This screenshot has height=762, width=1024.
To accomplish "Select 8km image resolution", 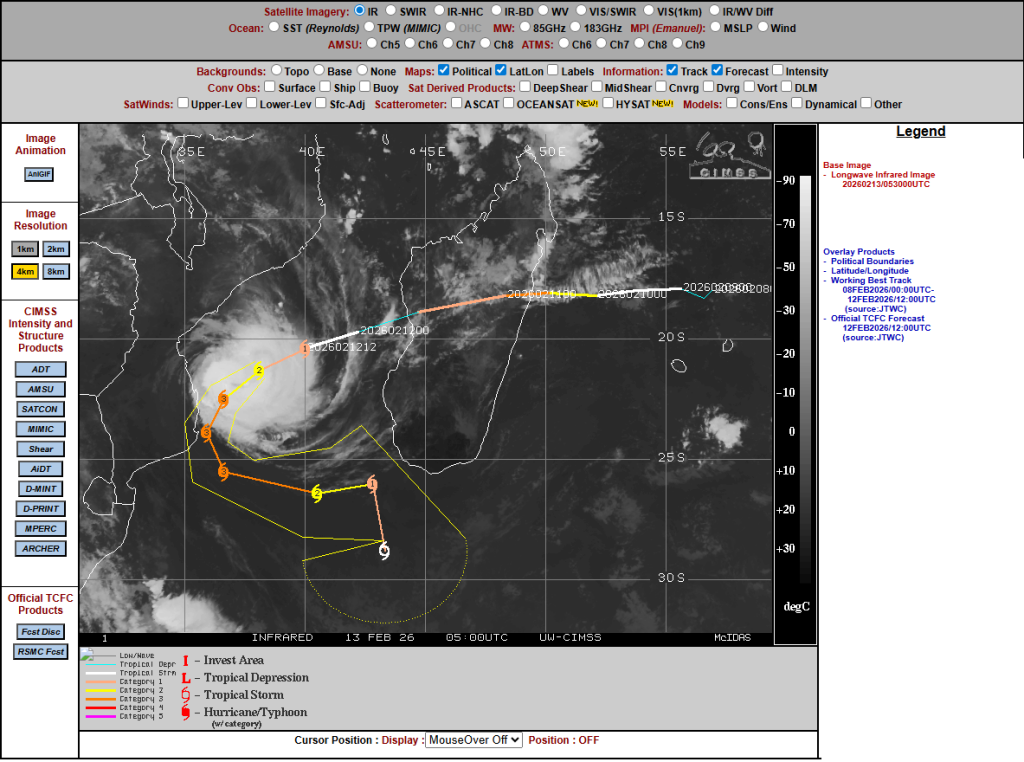I will [56, 271].
